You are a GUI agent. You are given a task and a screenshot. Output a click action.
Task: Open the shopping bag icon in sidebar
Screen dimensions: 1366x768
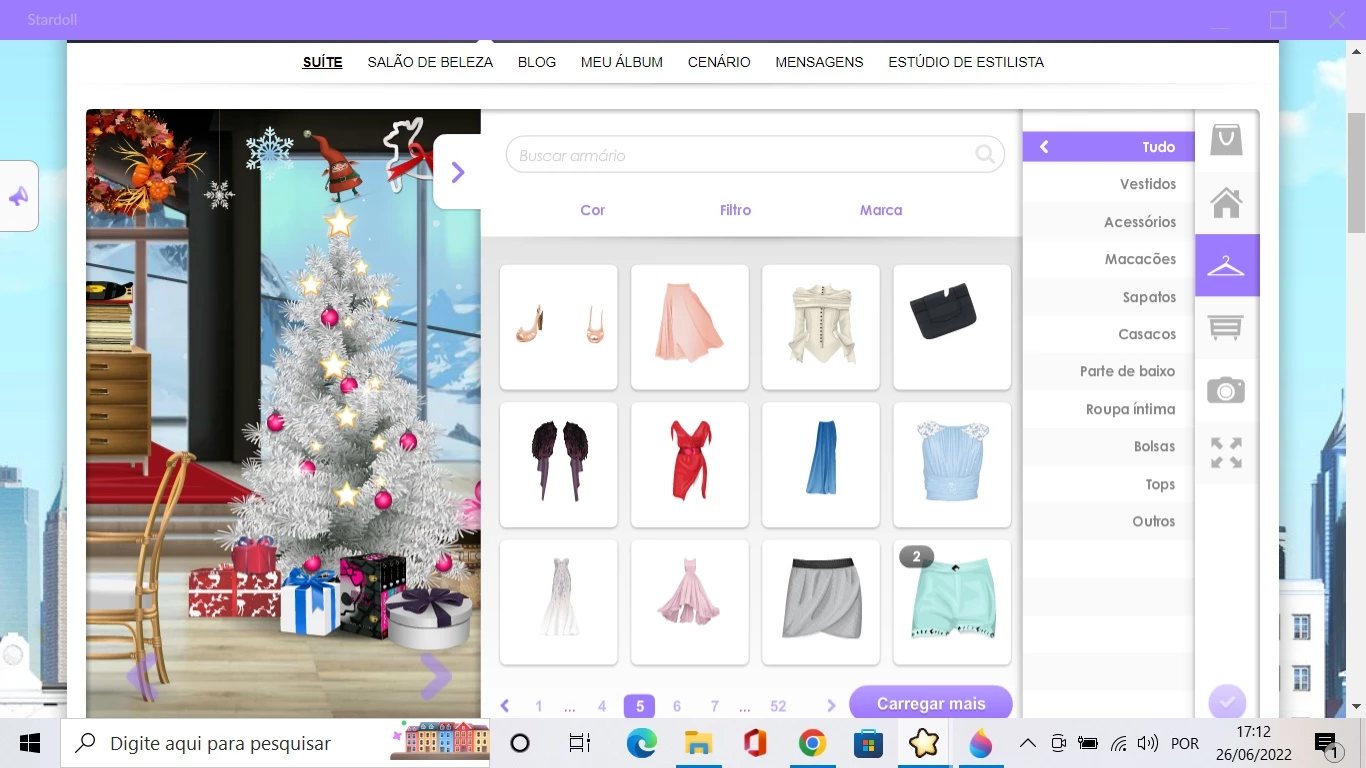[1226, 140]
